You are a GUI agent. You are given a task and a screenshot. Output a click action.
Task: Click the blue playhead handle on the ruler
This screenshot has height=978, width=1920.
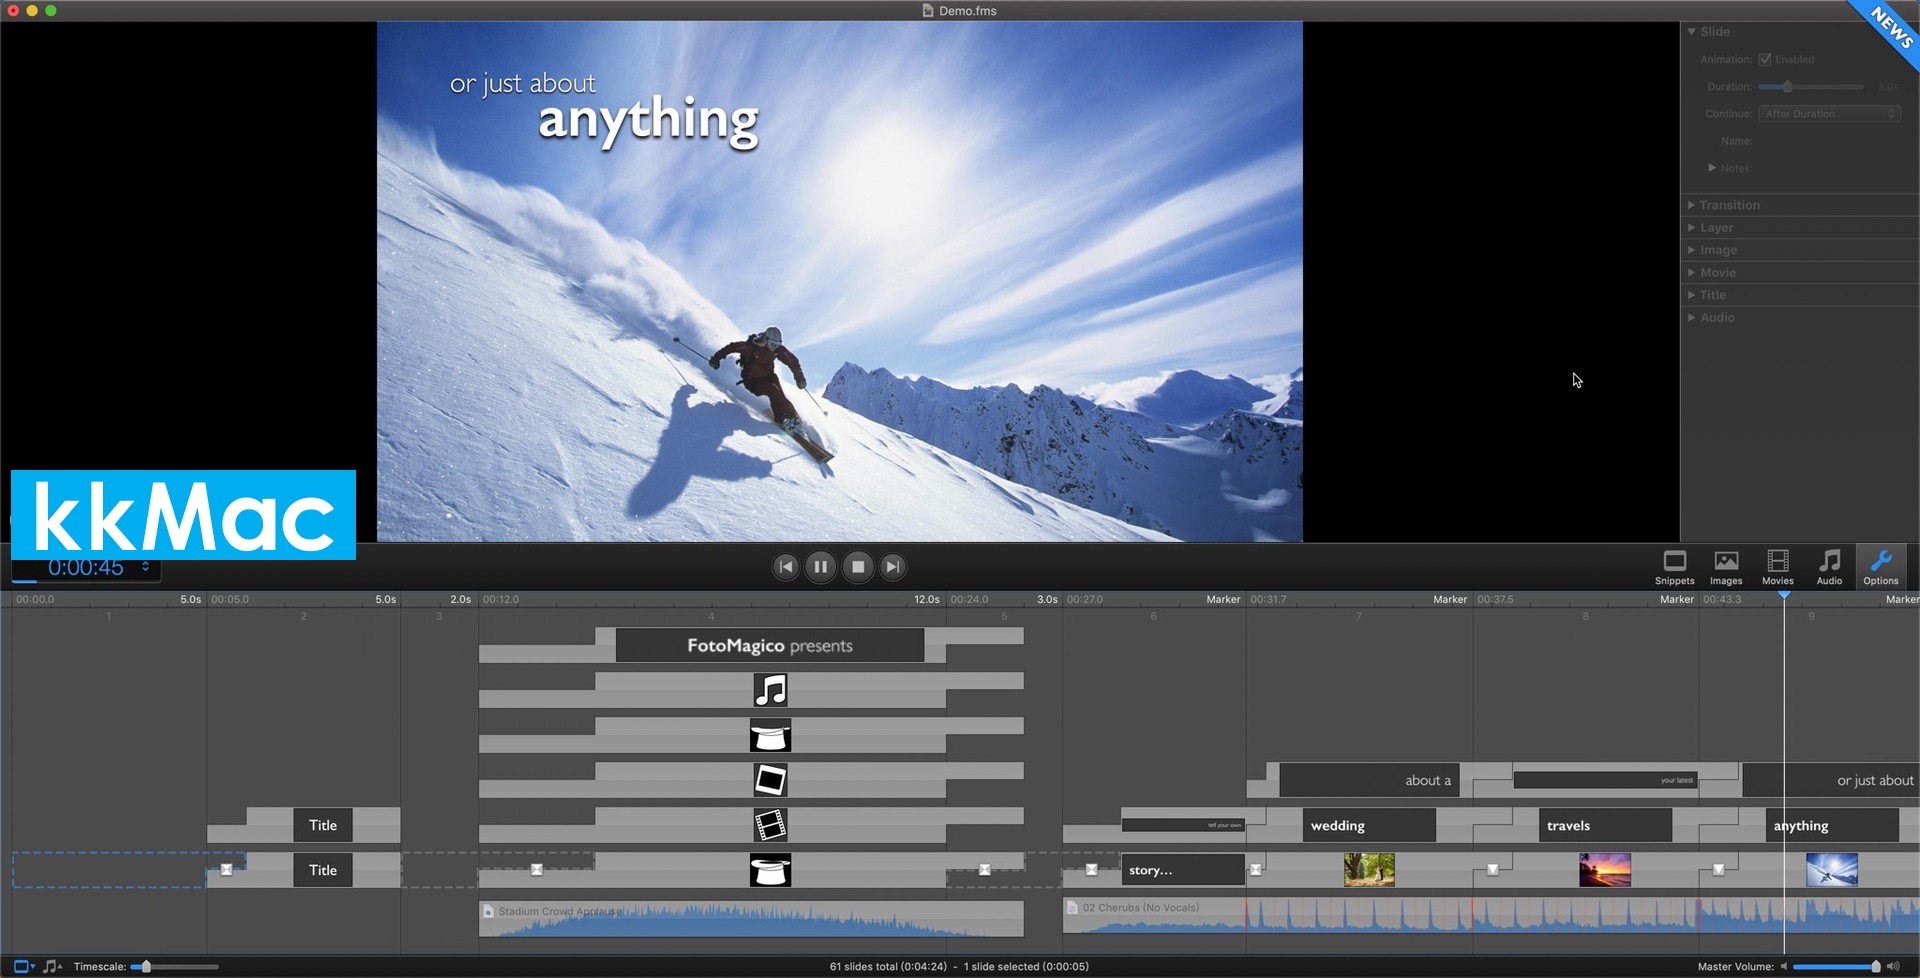[1784, 595]
